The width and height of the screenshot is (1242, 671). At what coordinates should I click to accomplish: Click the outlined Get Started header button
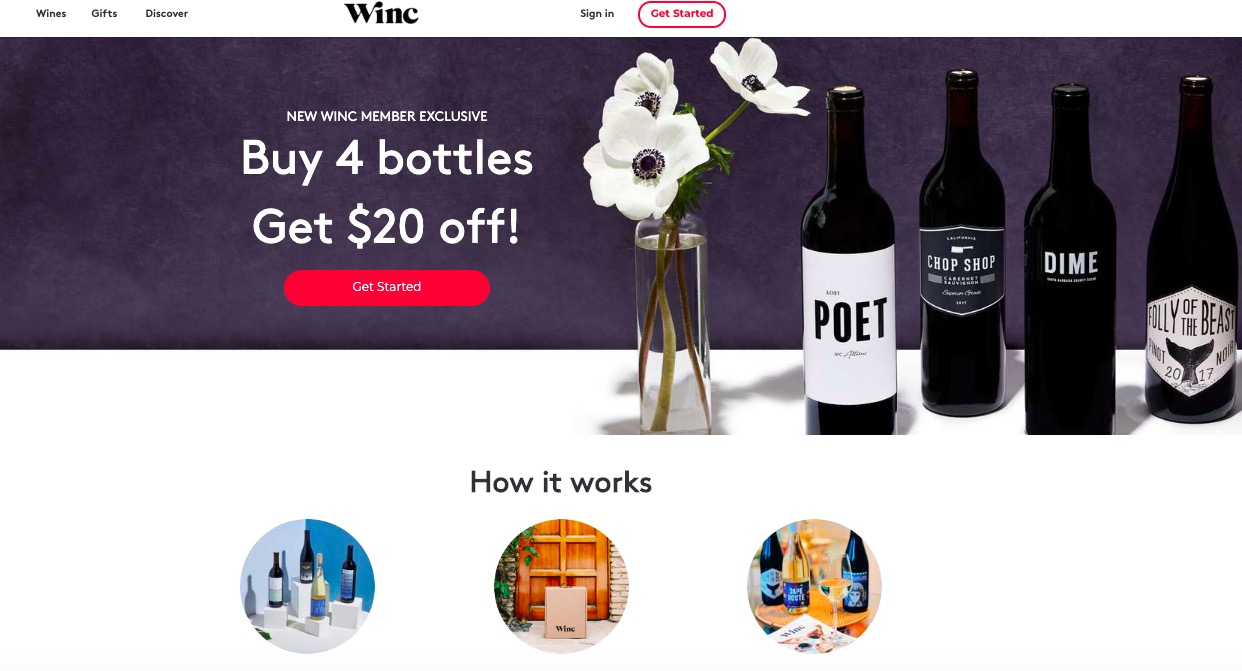(x=682, y=14)
